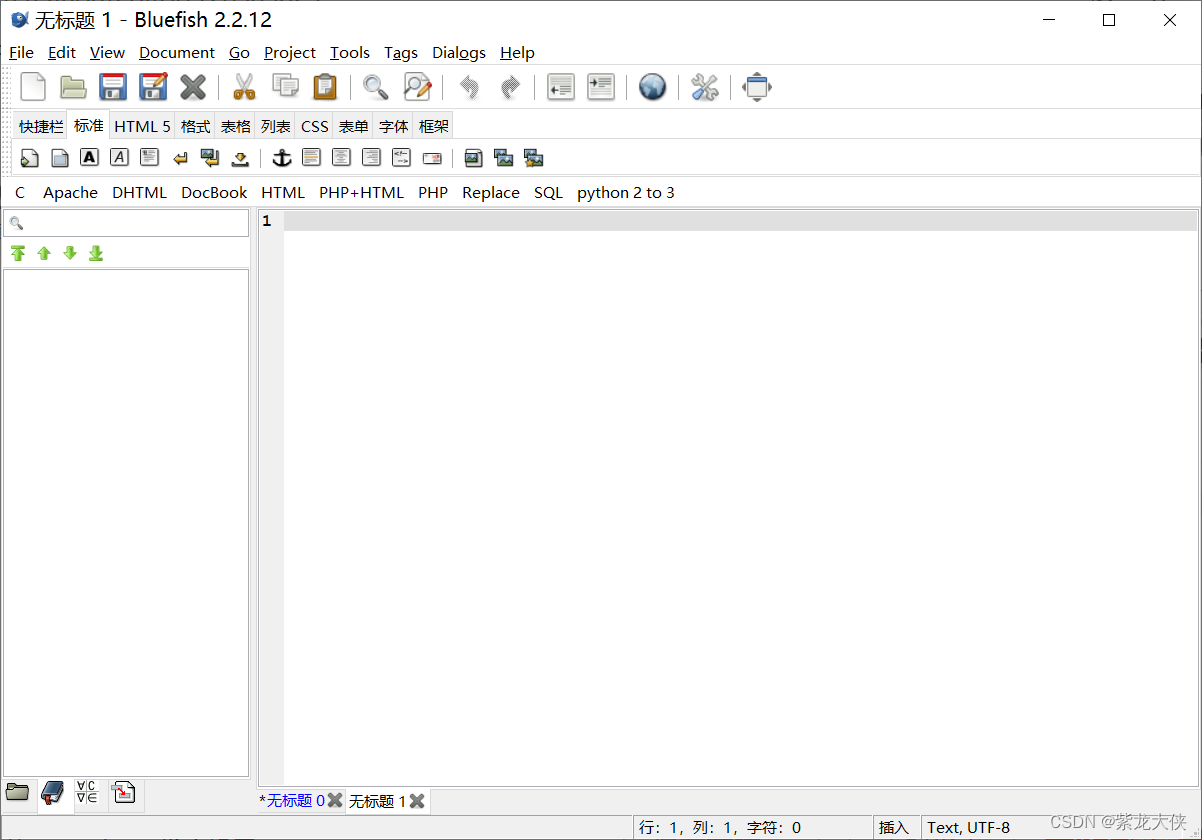Click the multi-thumbnail icon with the star

pos(534,158)
